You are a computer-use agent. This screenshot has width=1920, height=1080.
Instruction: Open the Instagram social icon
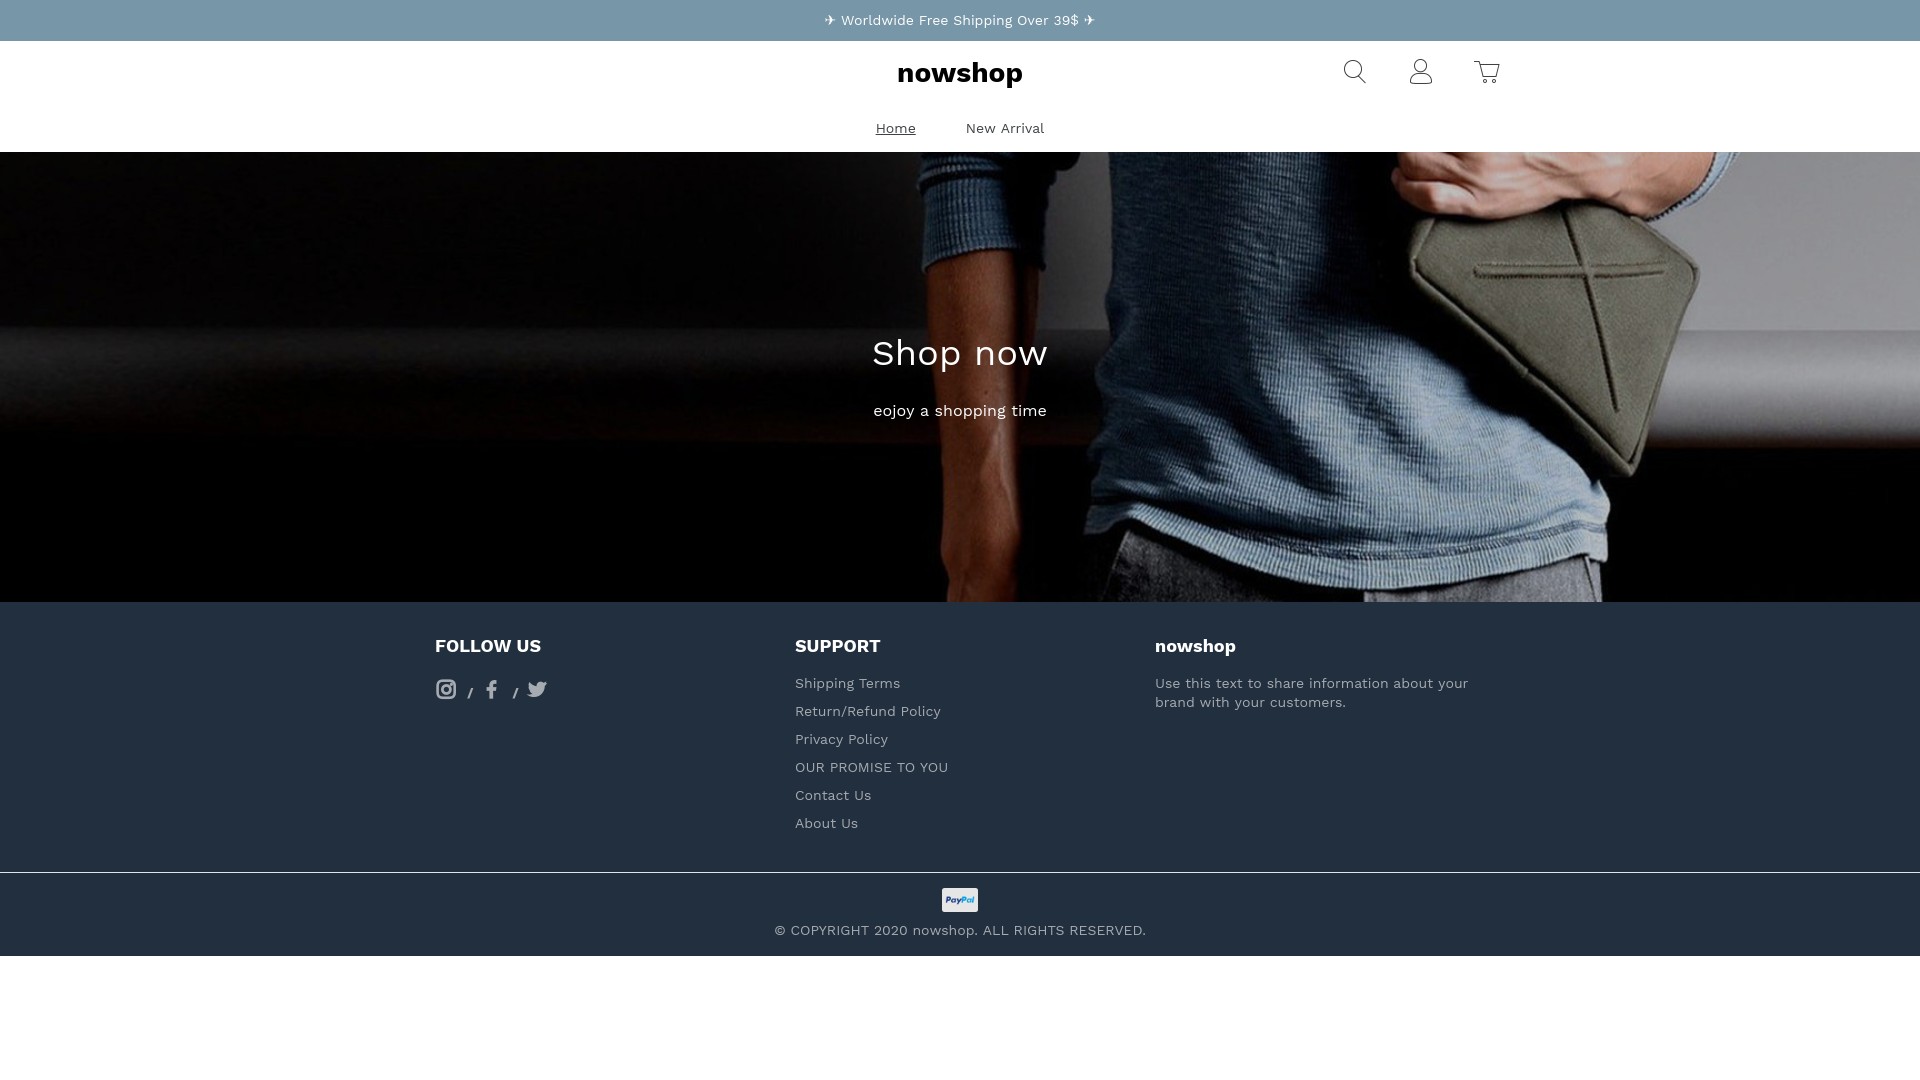tap(446, 688)
